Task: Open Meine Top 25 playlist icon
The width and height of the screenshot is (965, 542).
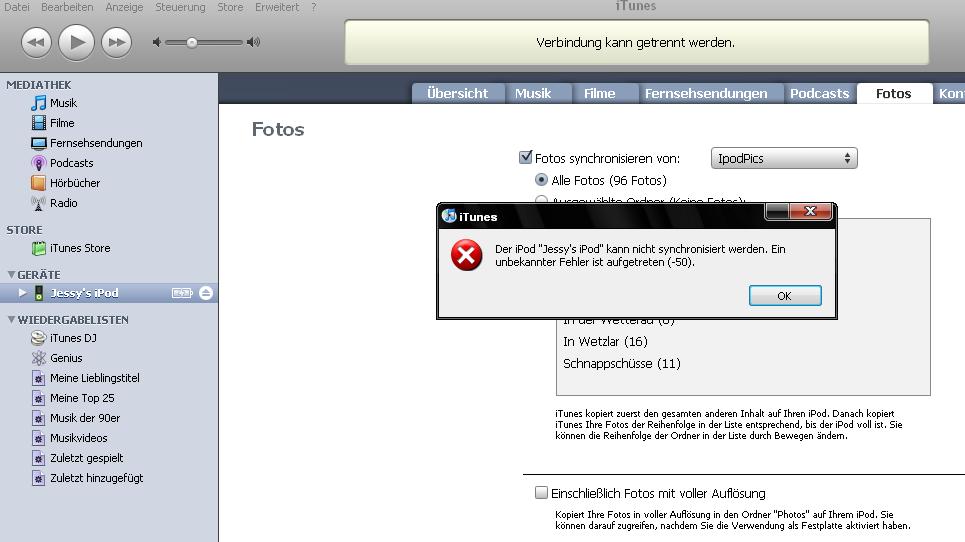Action: pyautogui.click(x=39, y=398)
